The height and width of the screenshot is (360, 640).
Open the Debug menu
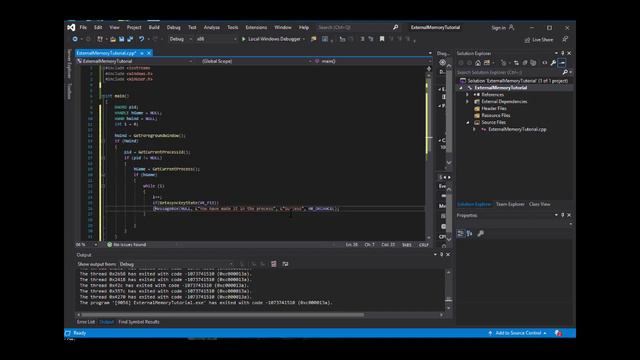tap(173, 27)
